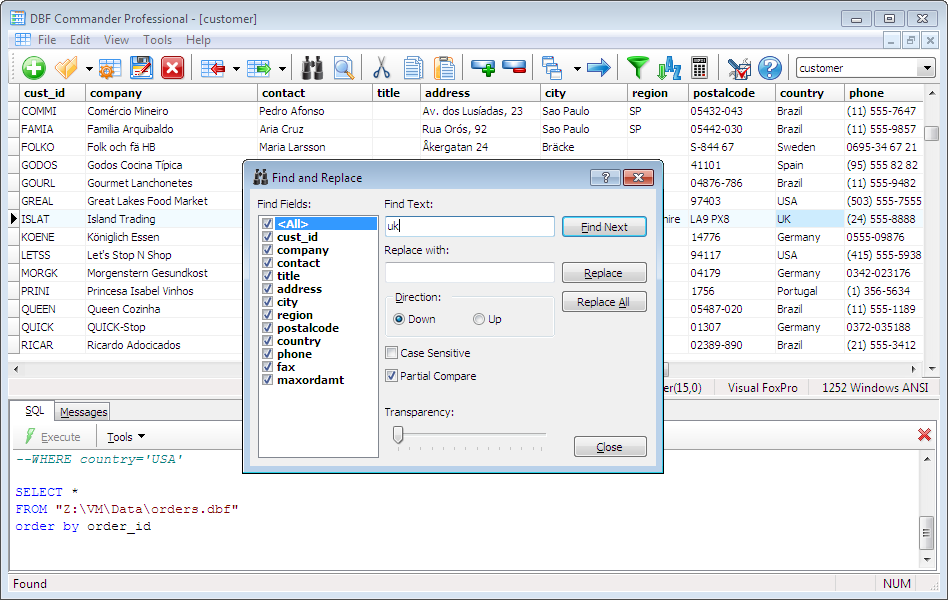Click the Export data green-arrow icon
The width and height of the screenshot is (948, 600).
pos(259,68)
